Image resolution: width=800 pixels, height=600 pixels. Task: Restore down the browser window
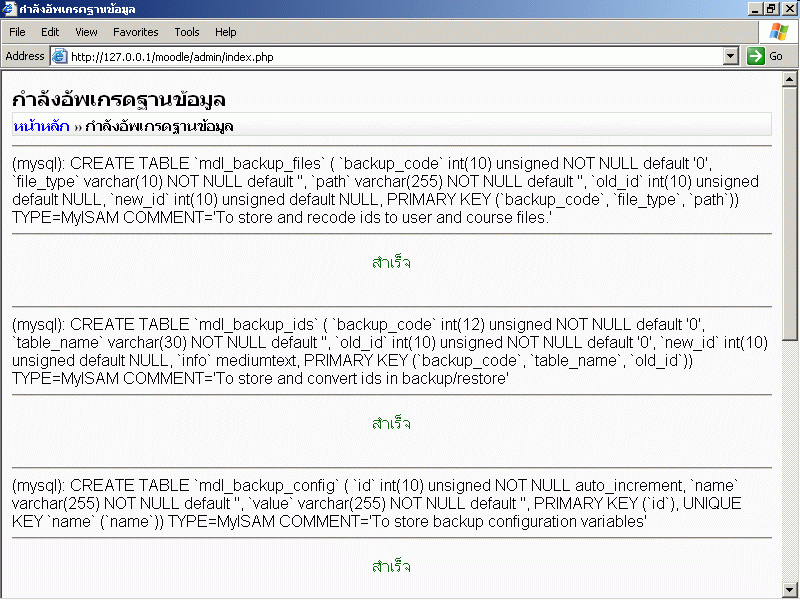[x=772, y=9]
